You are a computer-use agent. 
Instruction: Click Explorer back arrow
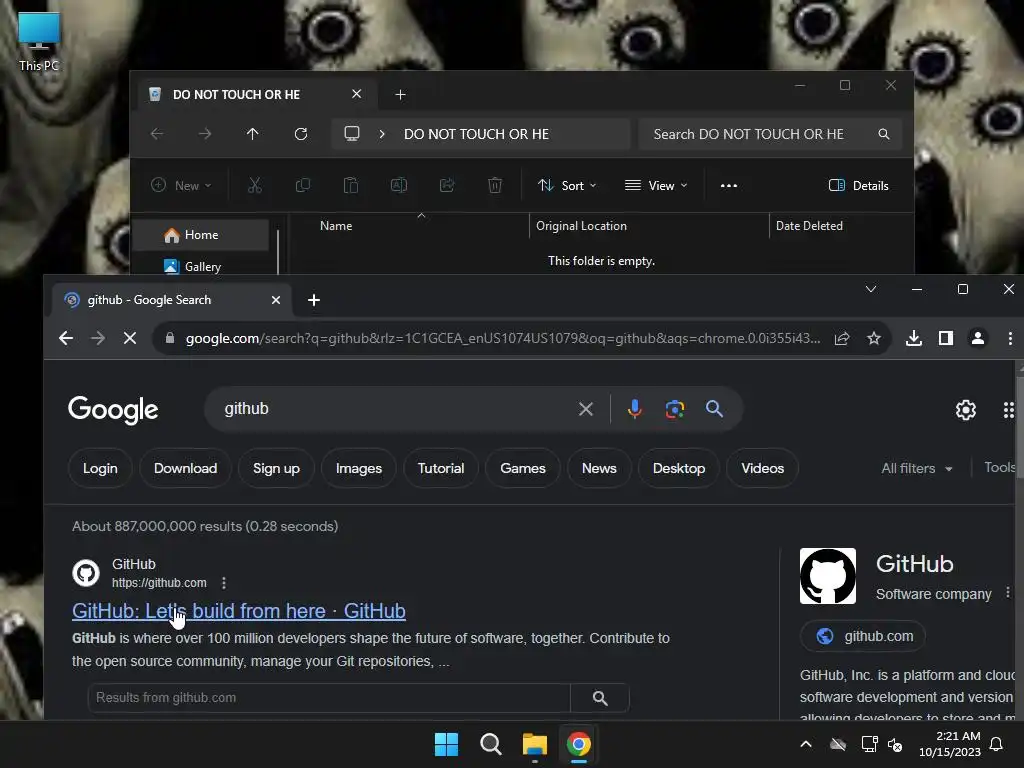pos(157,134)
